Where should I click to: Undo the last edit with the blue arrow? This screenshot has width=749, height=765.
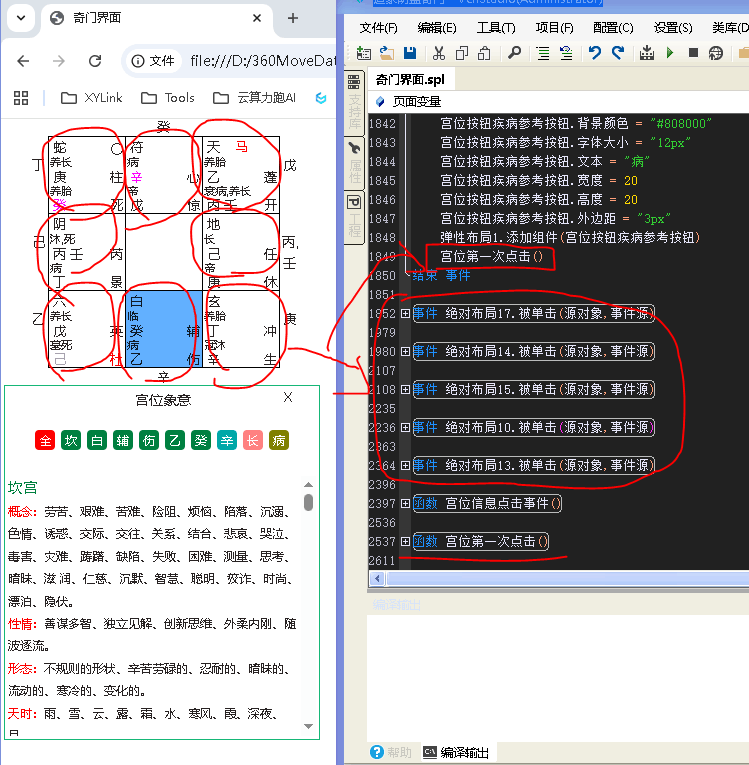(594, 53)
